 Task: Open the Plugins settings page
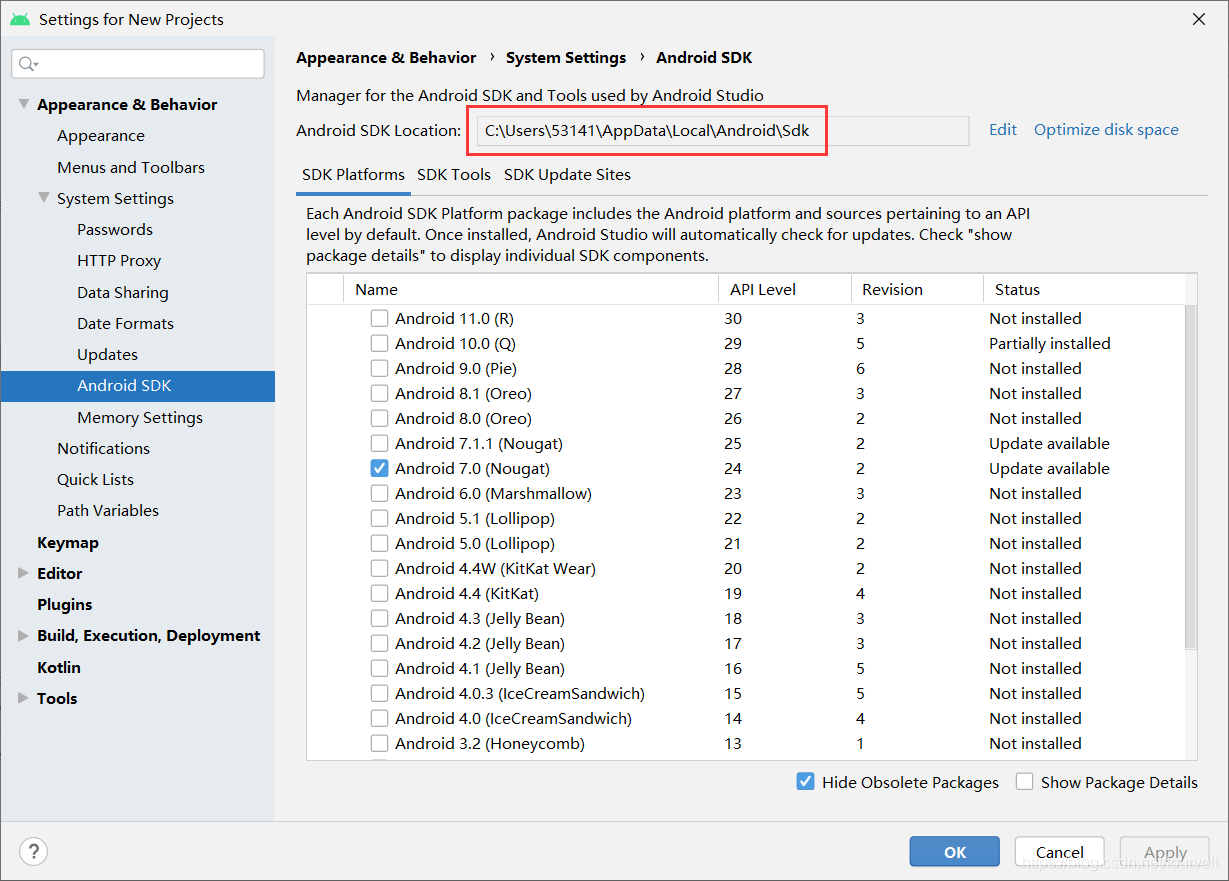point(64,605)
